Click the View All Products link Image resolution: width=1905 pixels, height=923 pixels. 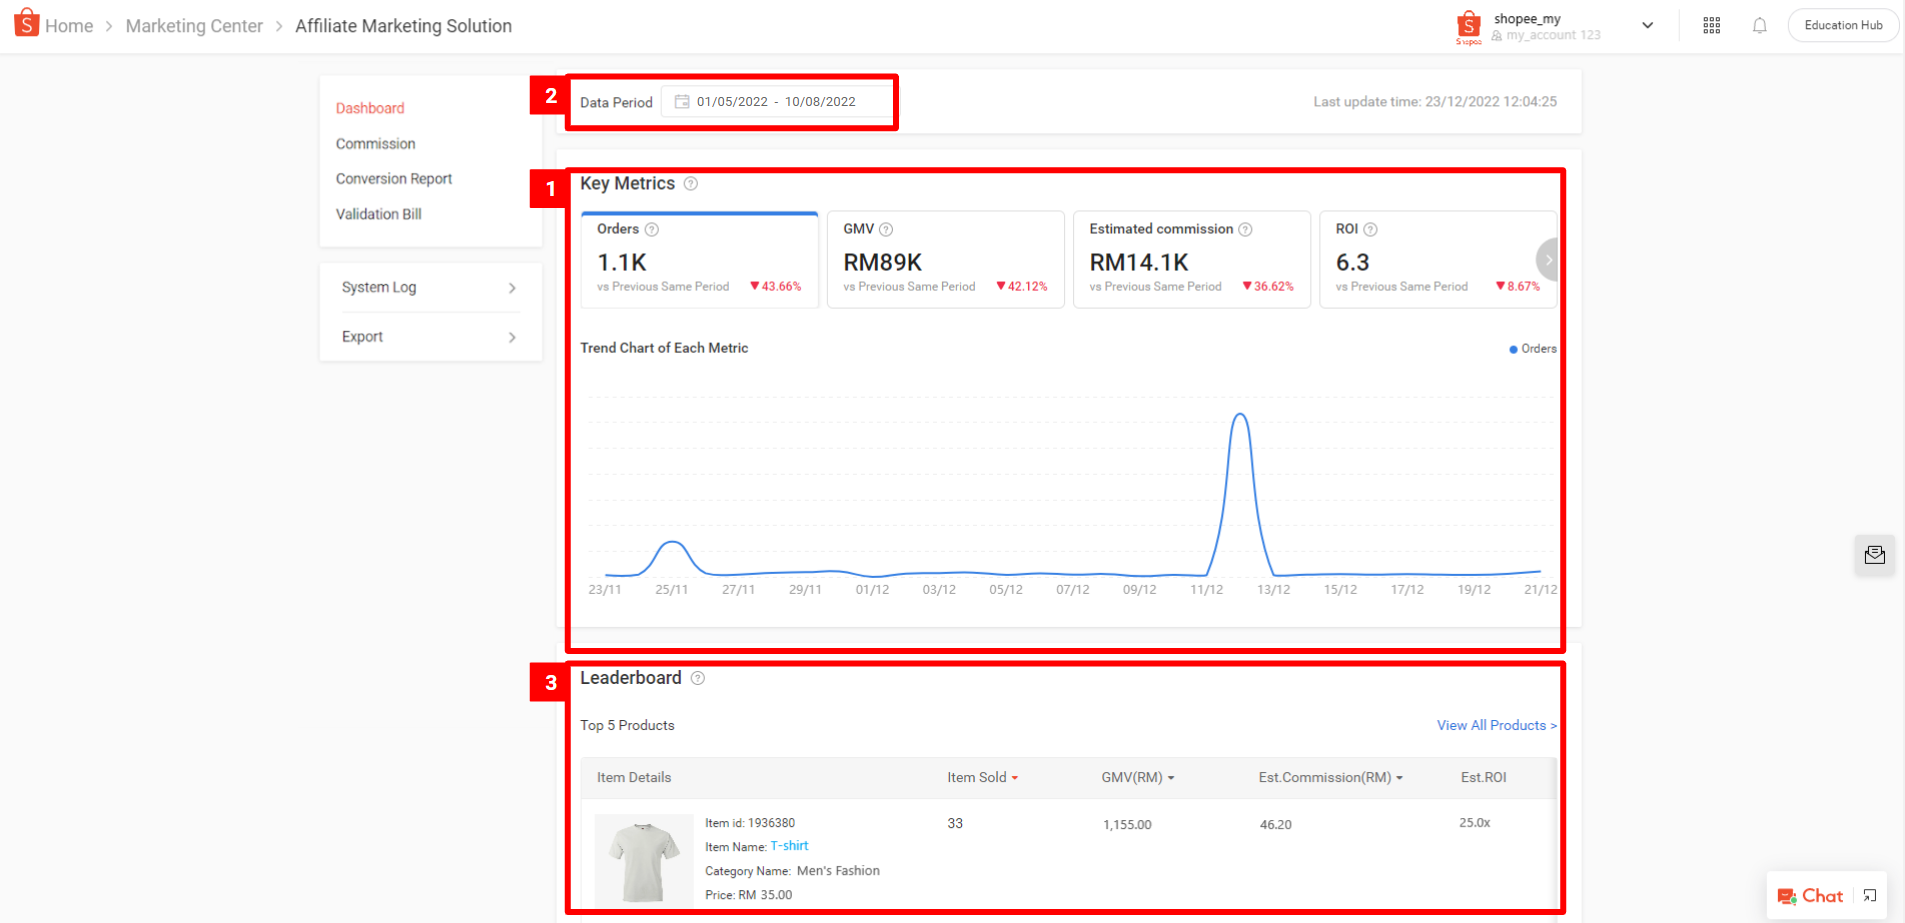pyautogui.click(x=1496, y=725)
